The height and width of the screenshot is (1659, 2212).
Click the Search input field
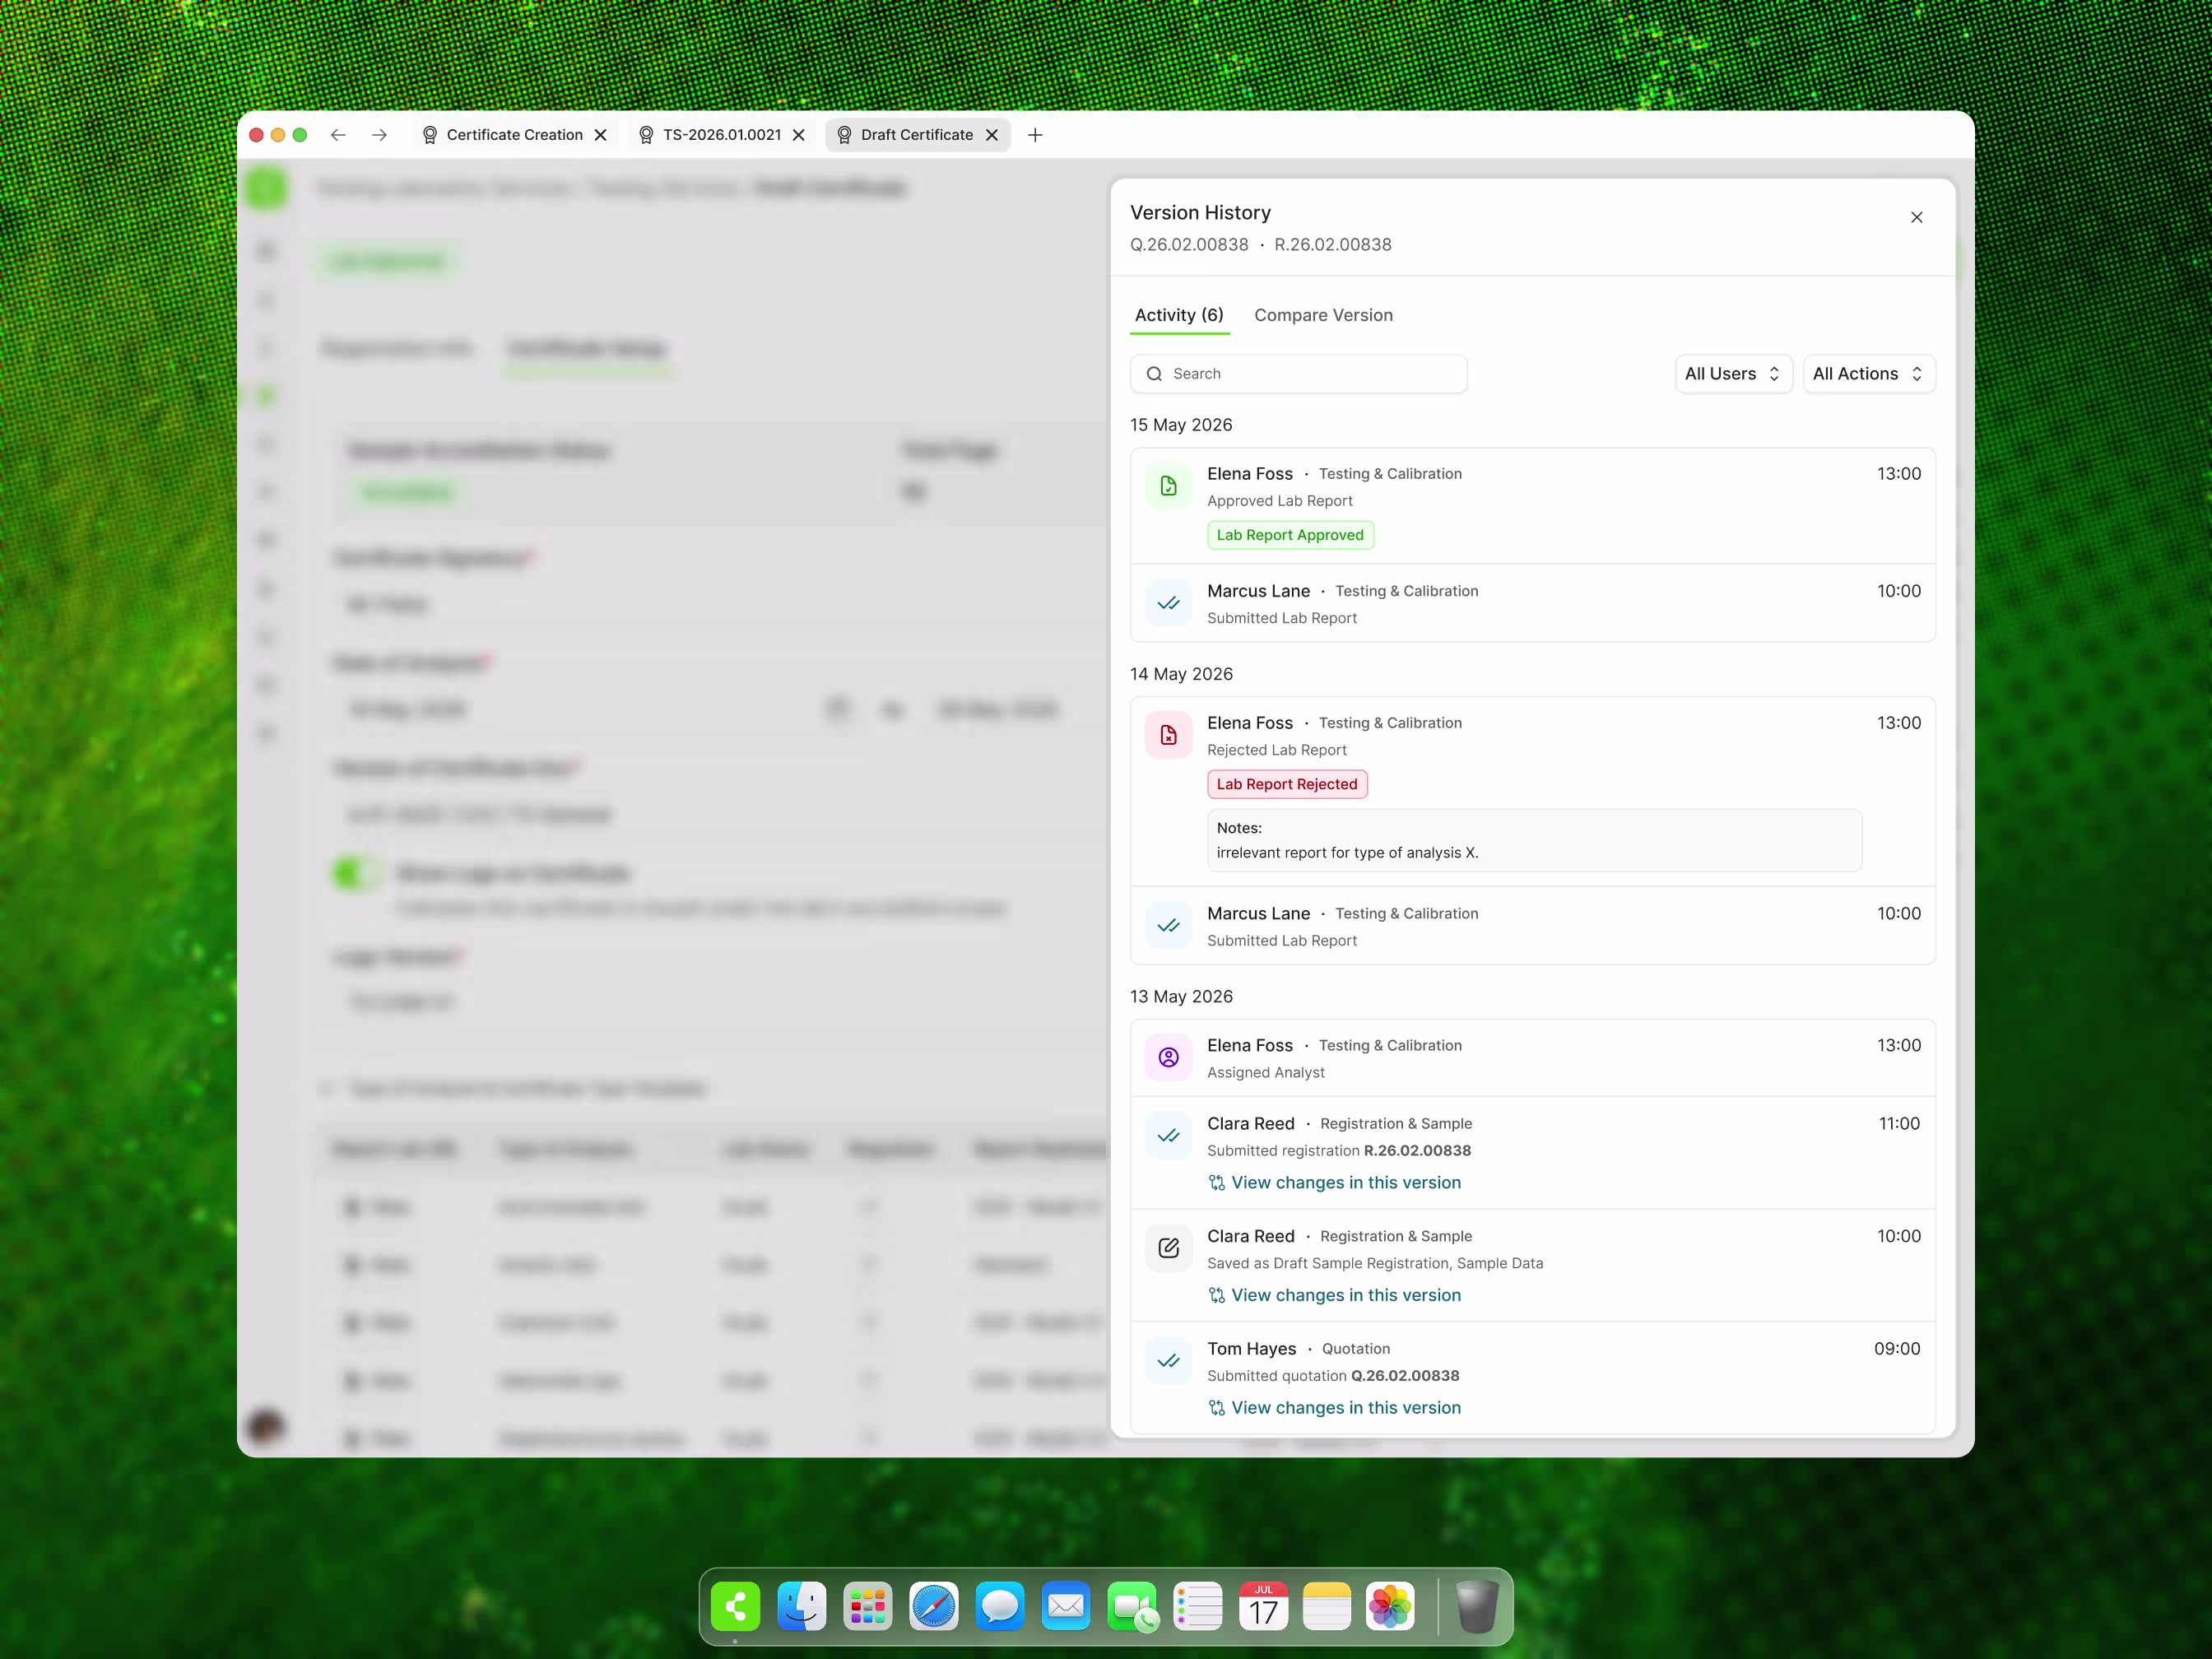pos(1298,374)
